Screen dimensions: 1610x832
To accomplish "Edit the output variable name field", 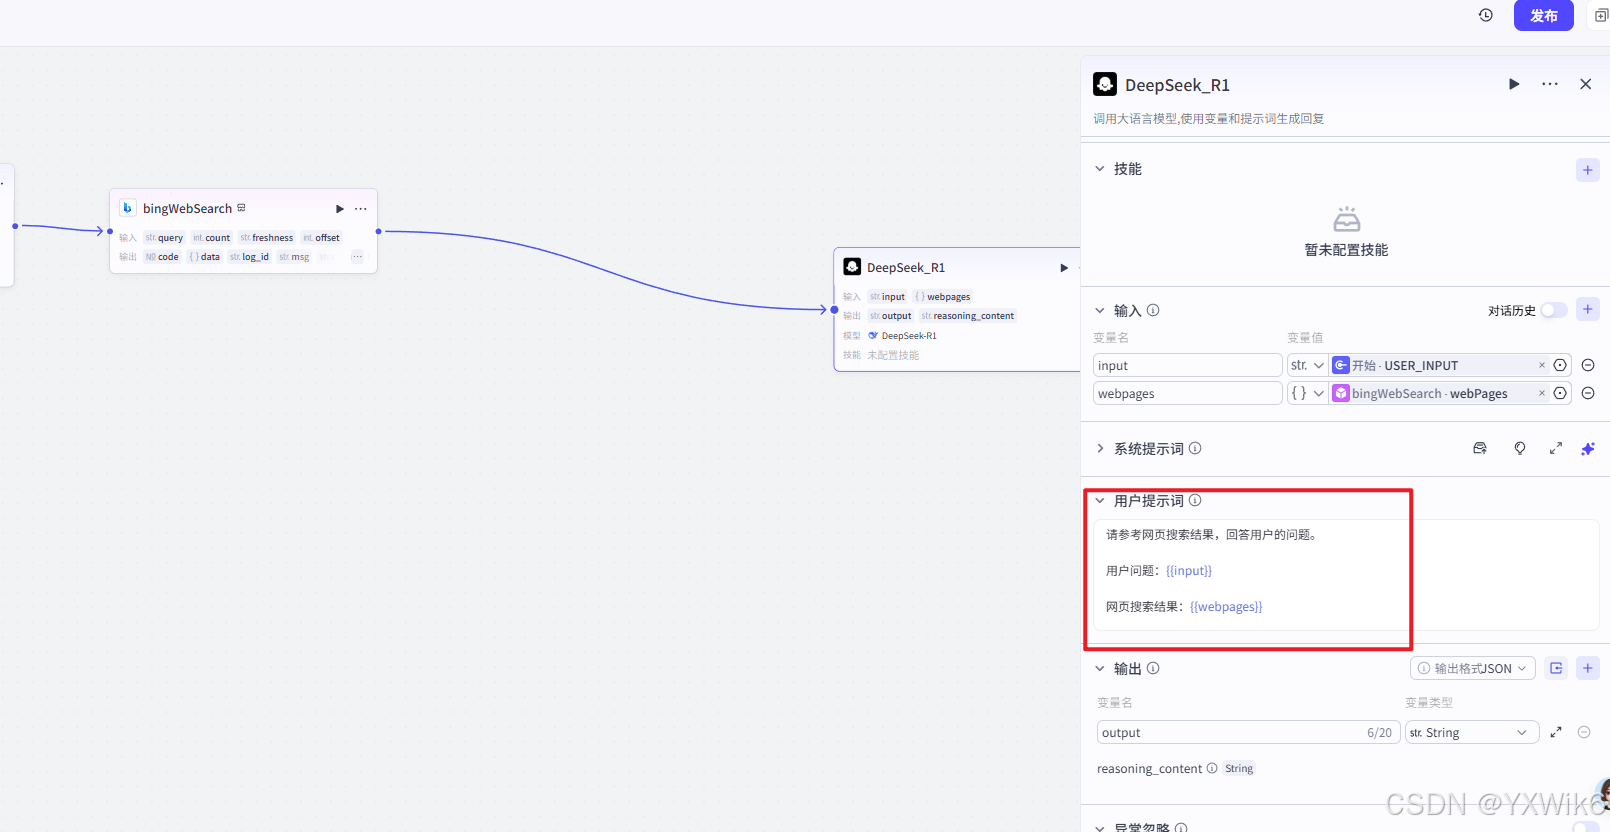I will click(x=1248, y=732).
